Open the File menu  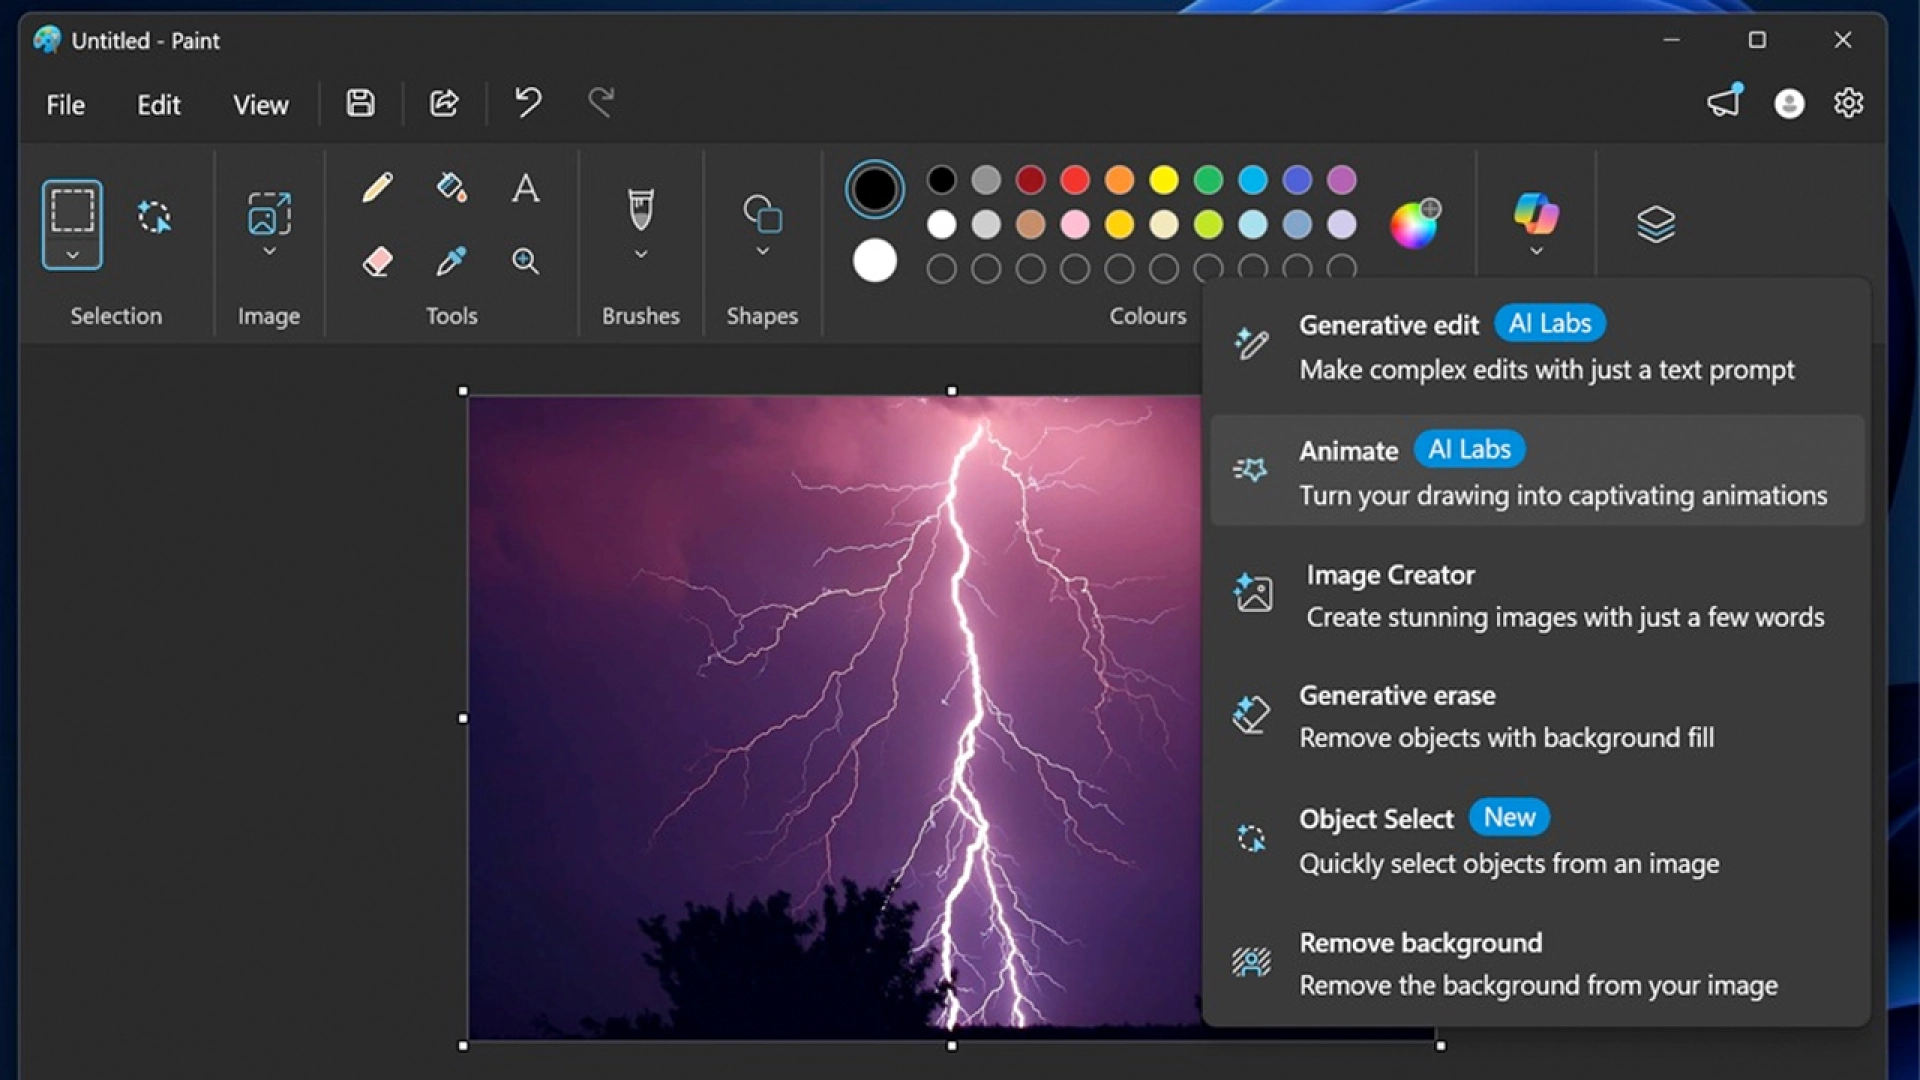[x=64, y=104]
